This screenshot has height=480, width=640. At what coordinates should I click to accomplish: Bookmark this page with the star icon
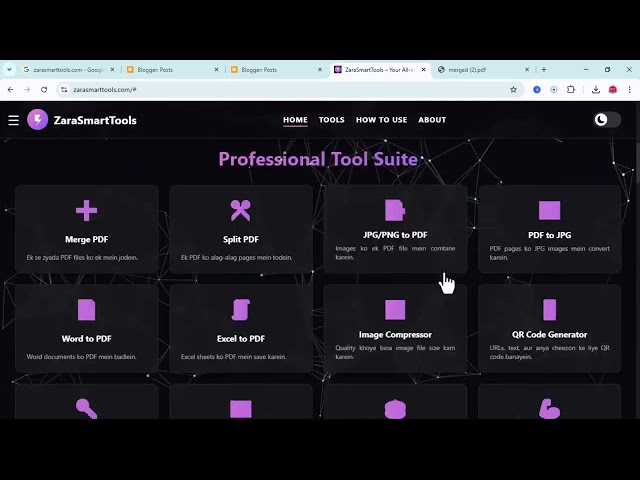coord(513,89)
